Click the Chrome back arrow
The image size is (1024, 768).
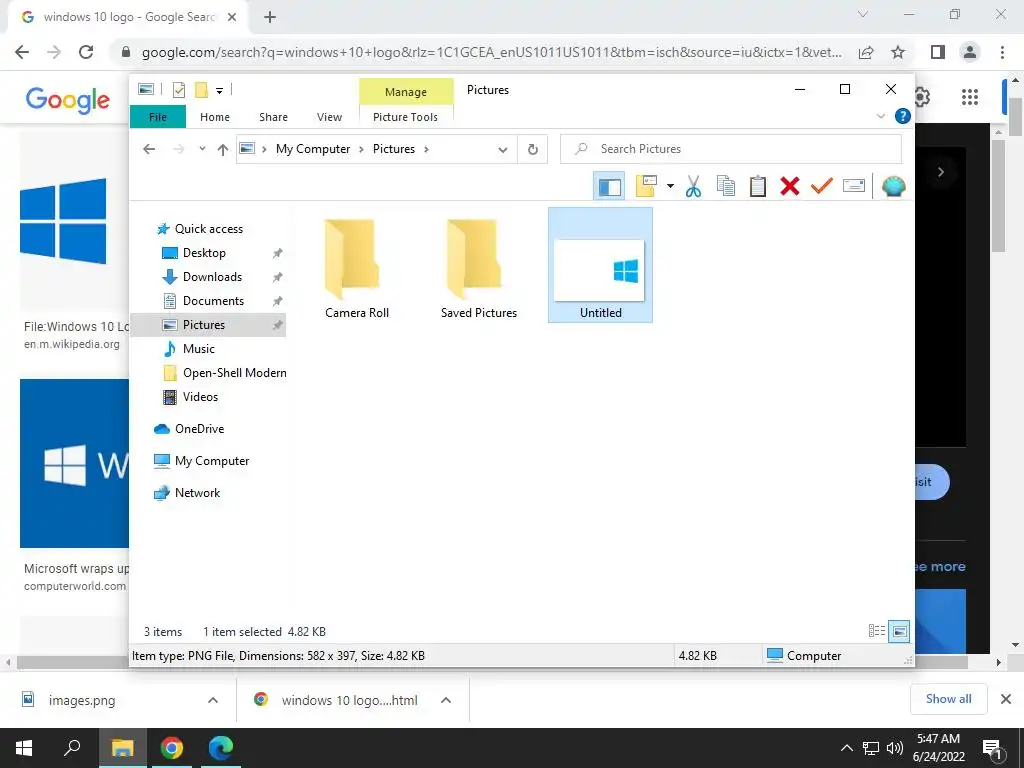pos(22,52)
